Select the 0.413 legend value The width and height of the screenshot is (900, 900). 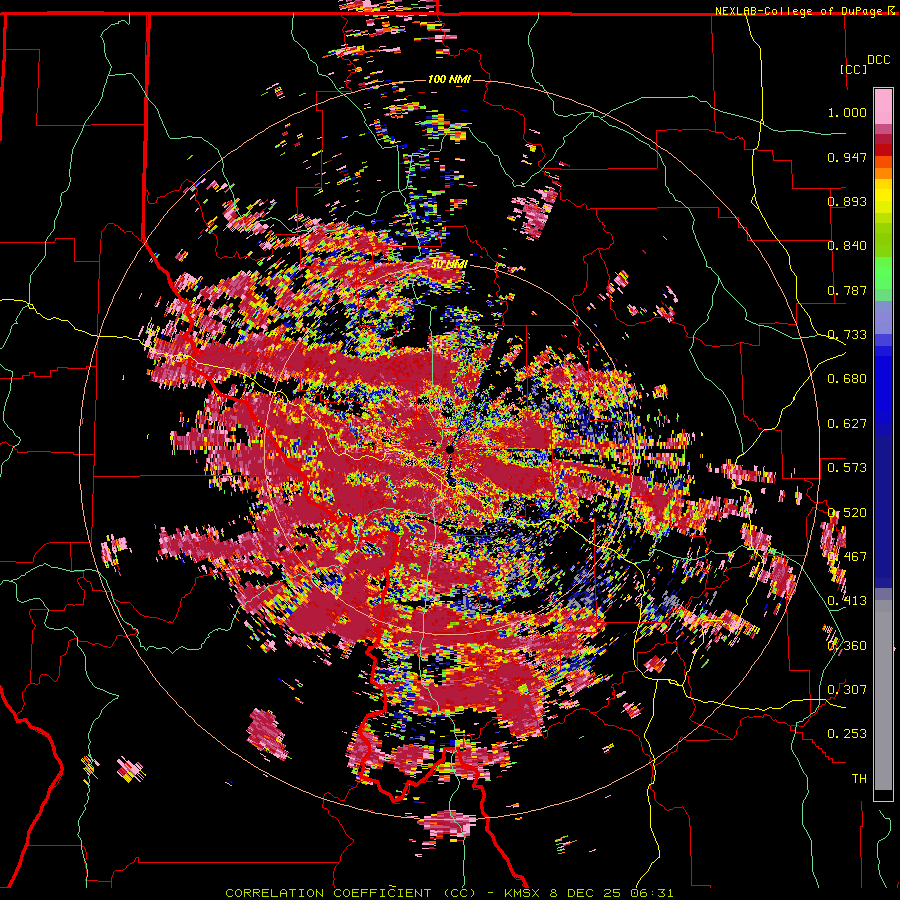point(847,601)
